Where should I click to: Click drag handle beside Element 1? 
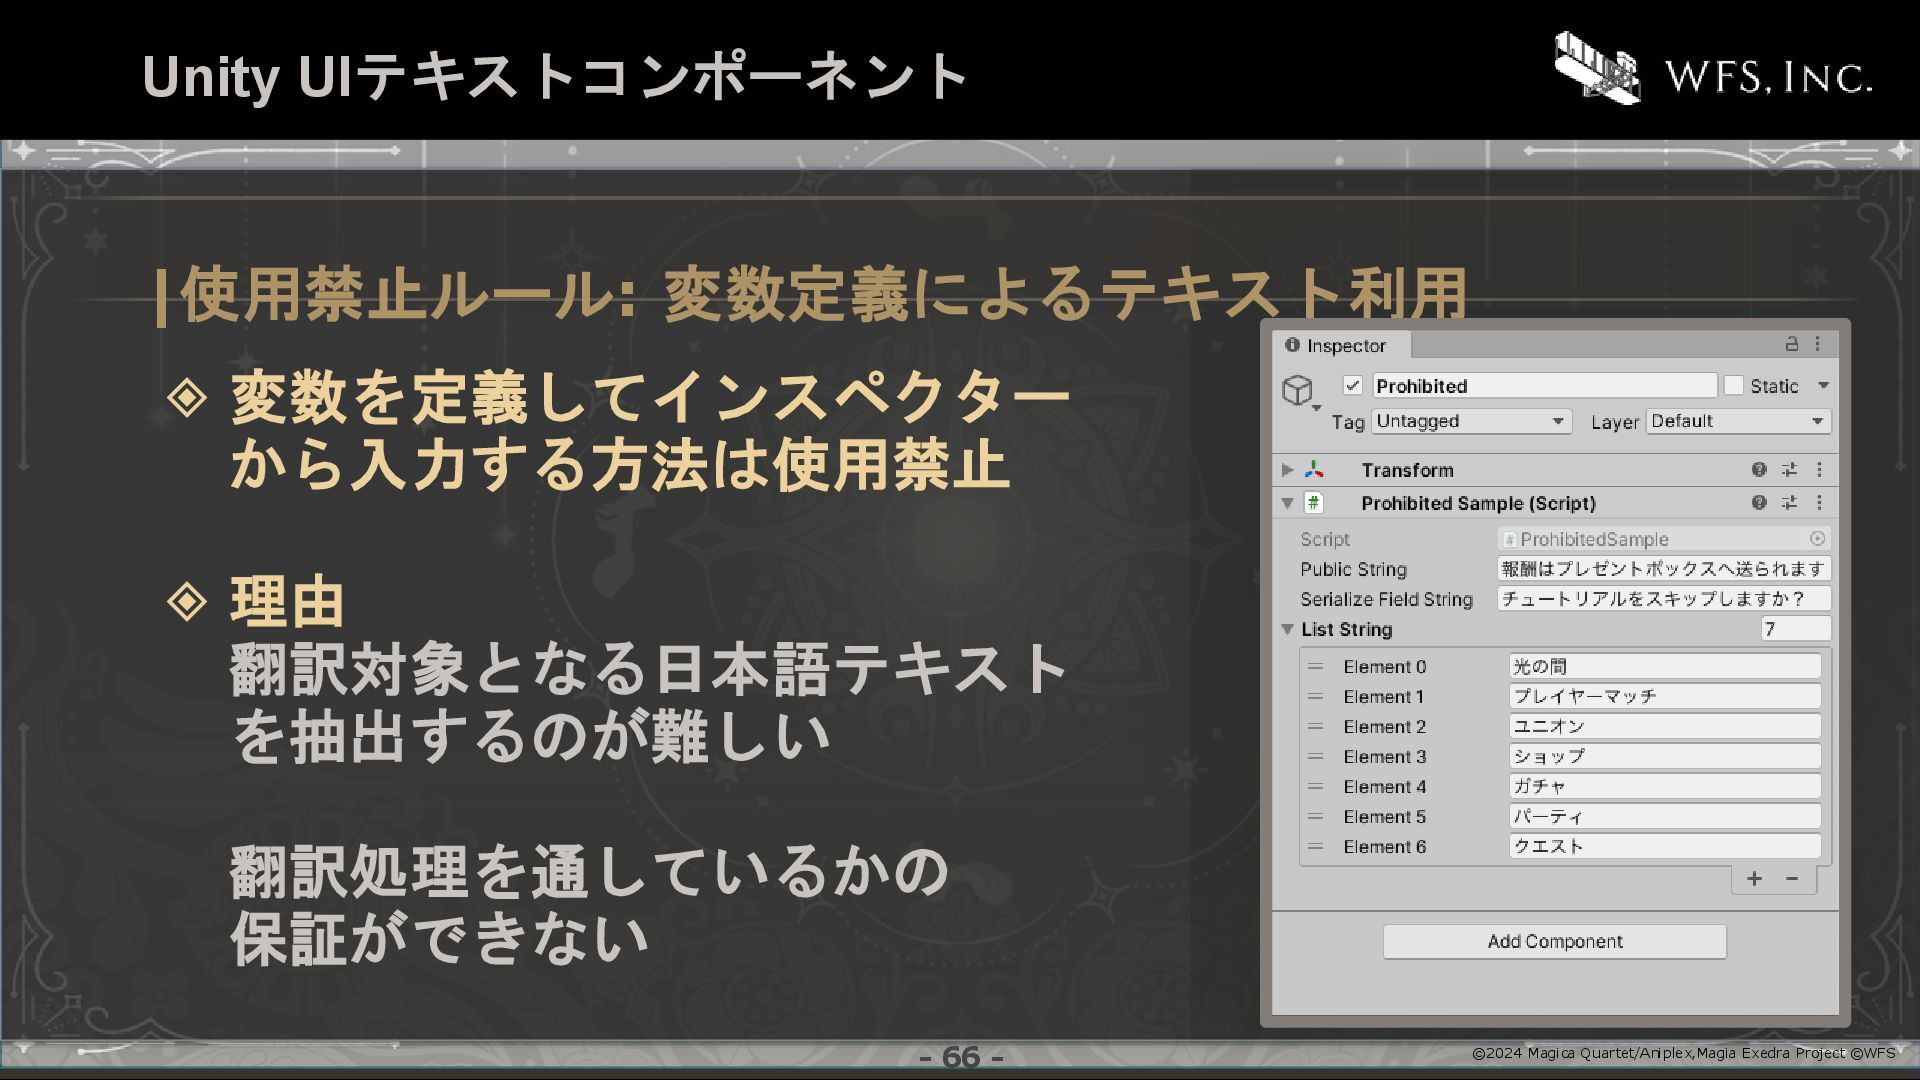(x=1316, y=697)
